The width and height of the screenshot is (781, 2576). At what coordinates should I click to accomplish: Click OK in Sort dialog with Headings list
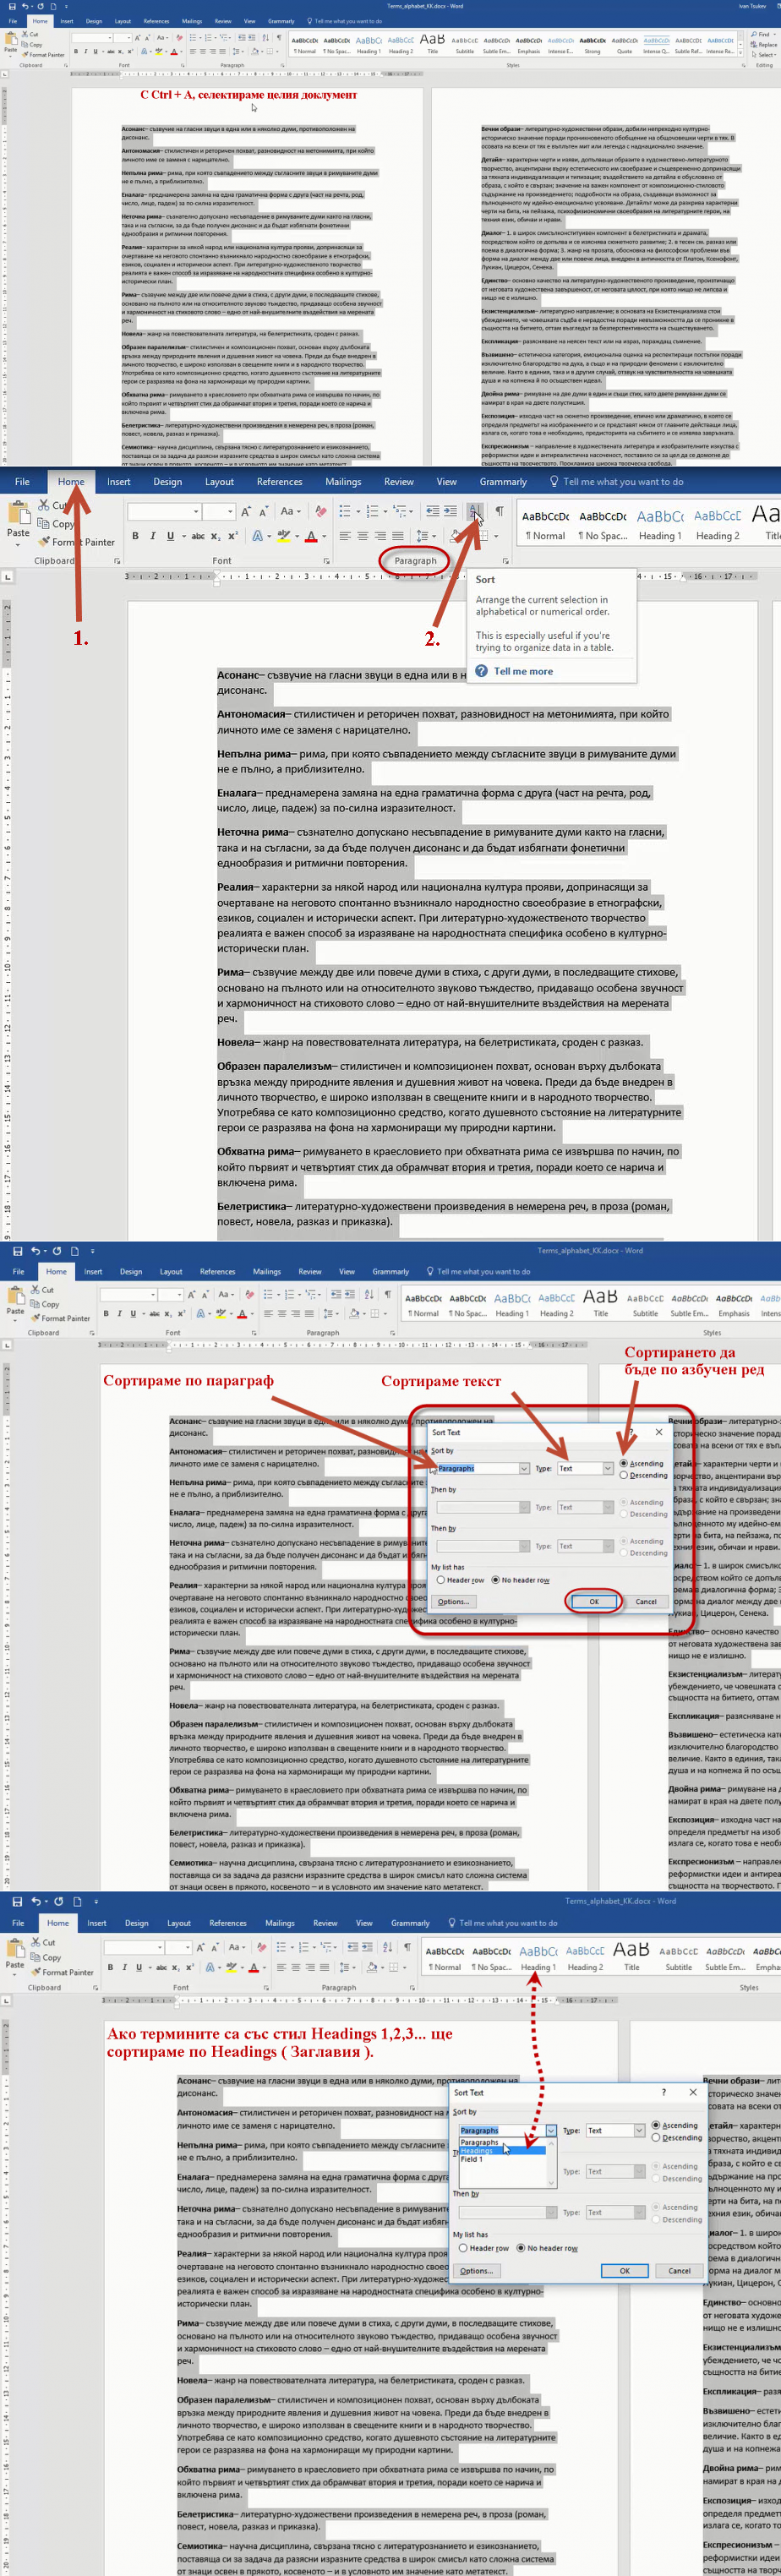[624, 2270]
